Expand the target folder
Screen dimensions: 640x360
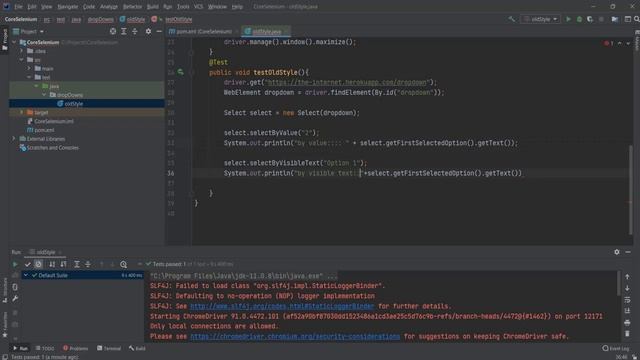click(x=22, y=112)
